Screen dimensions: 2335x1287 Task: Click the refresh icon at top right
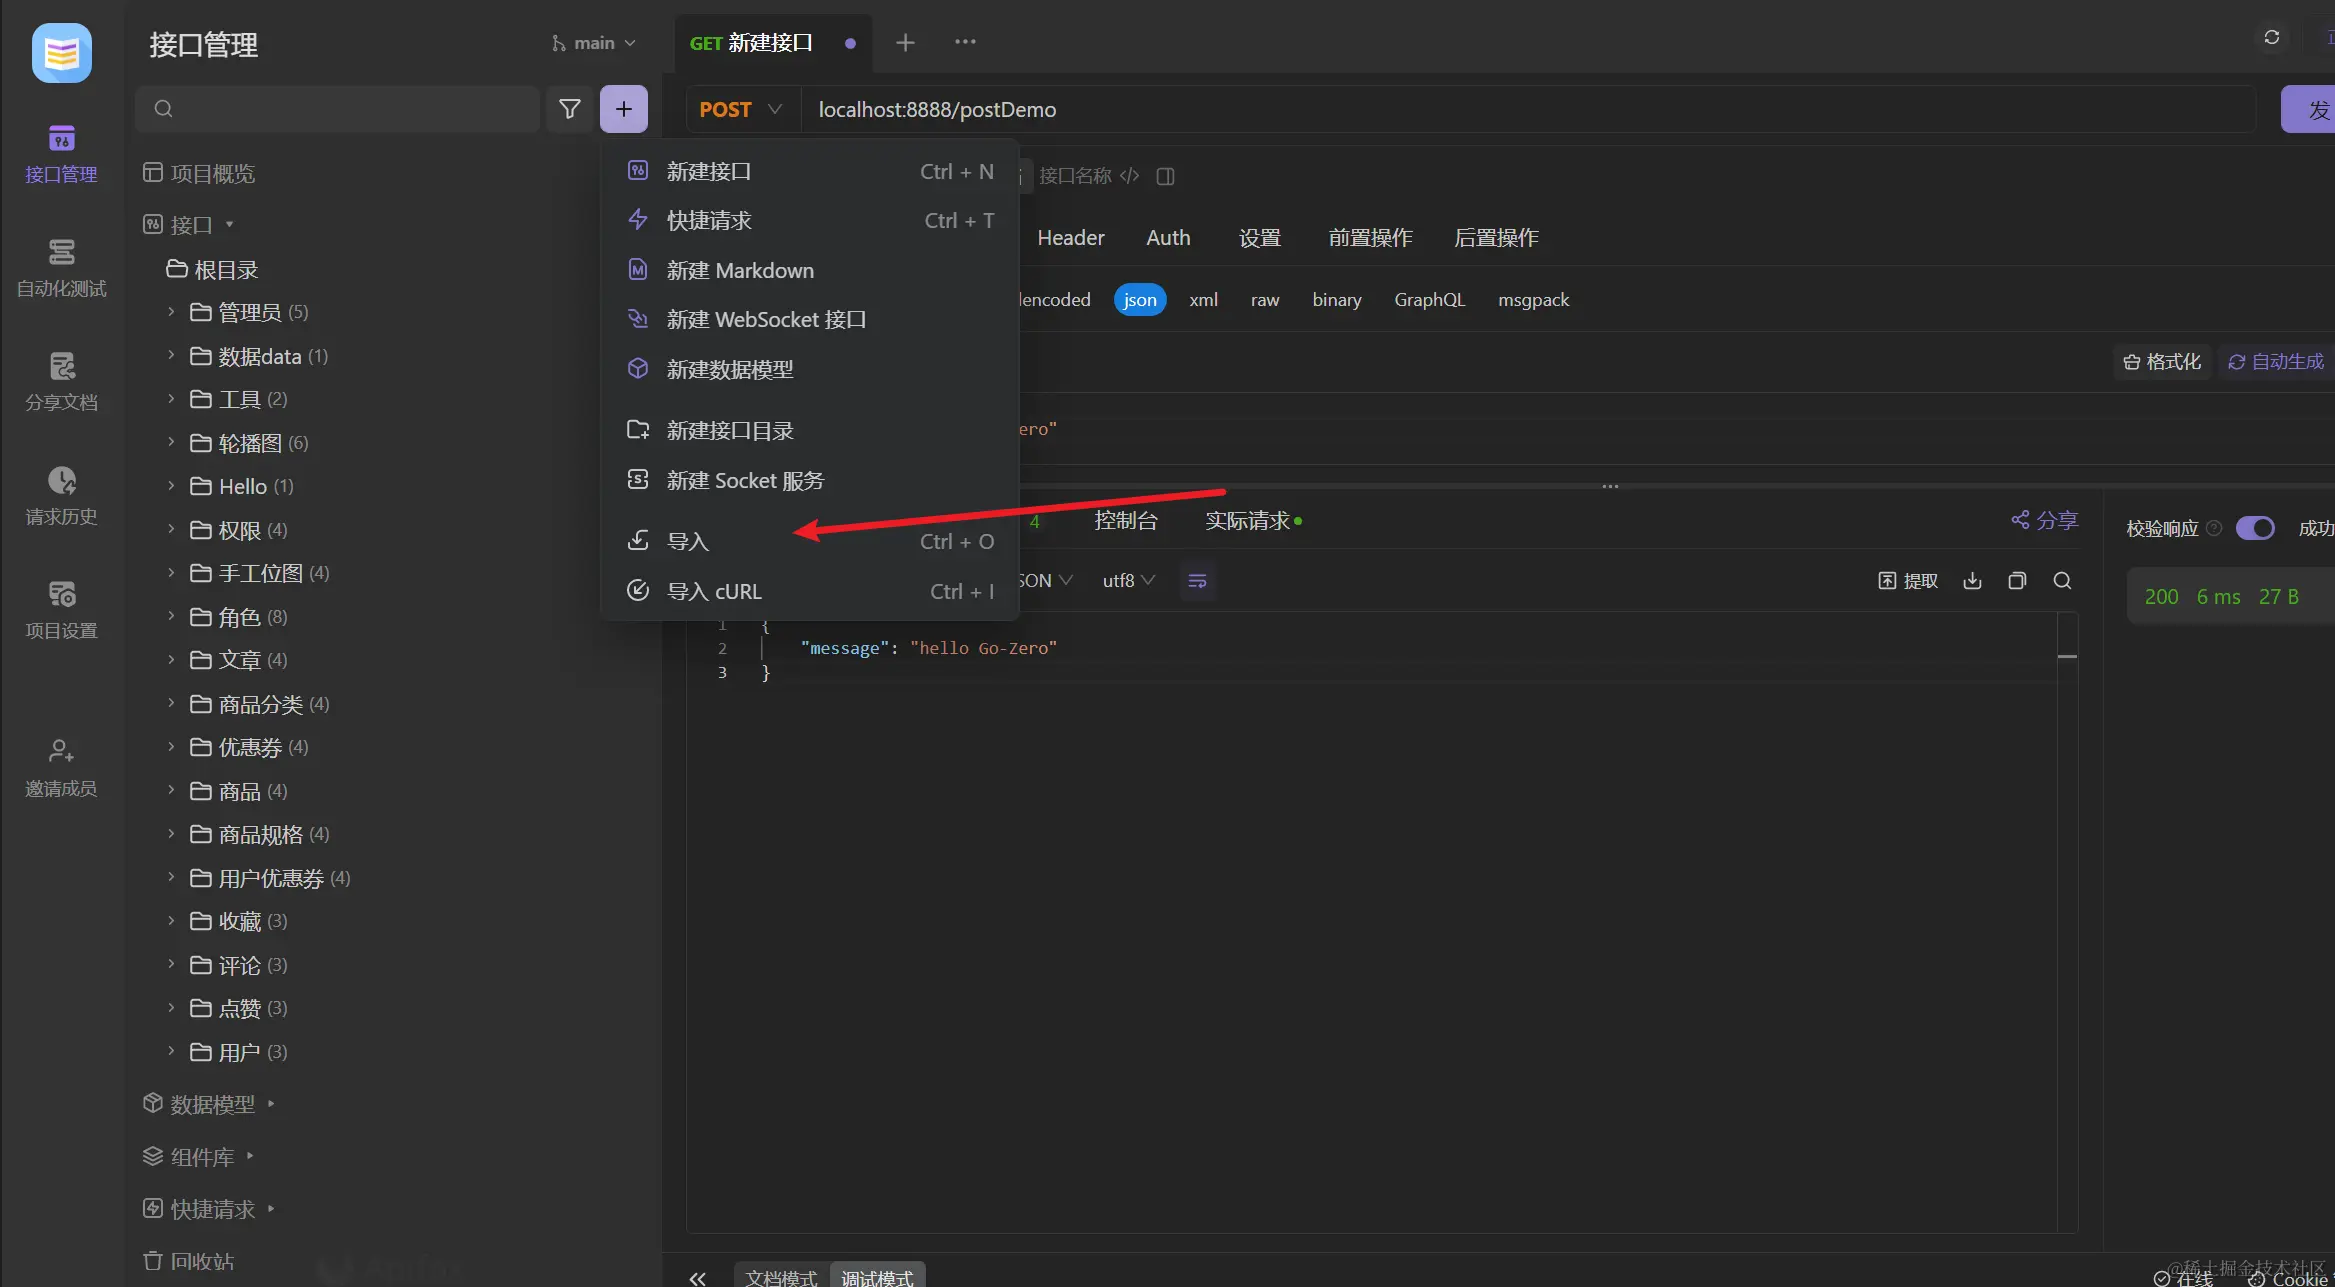2272,37
